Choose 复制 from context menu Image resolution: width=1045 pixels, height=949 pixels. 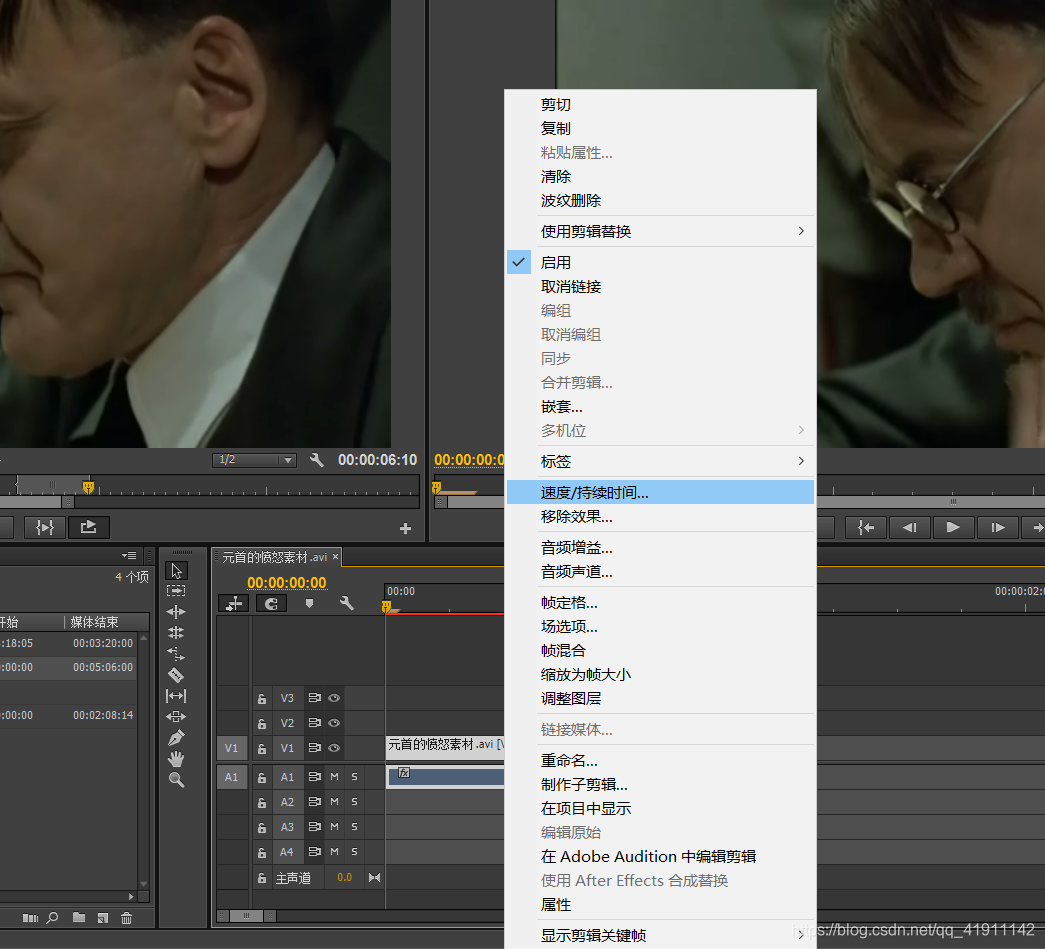point(660,129)
